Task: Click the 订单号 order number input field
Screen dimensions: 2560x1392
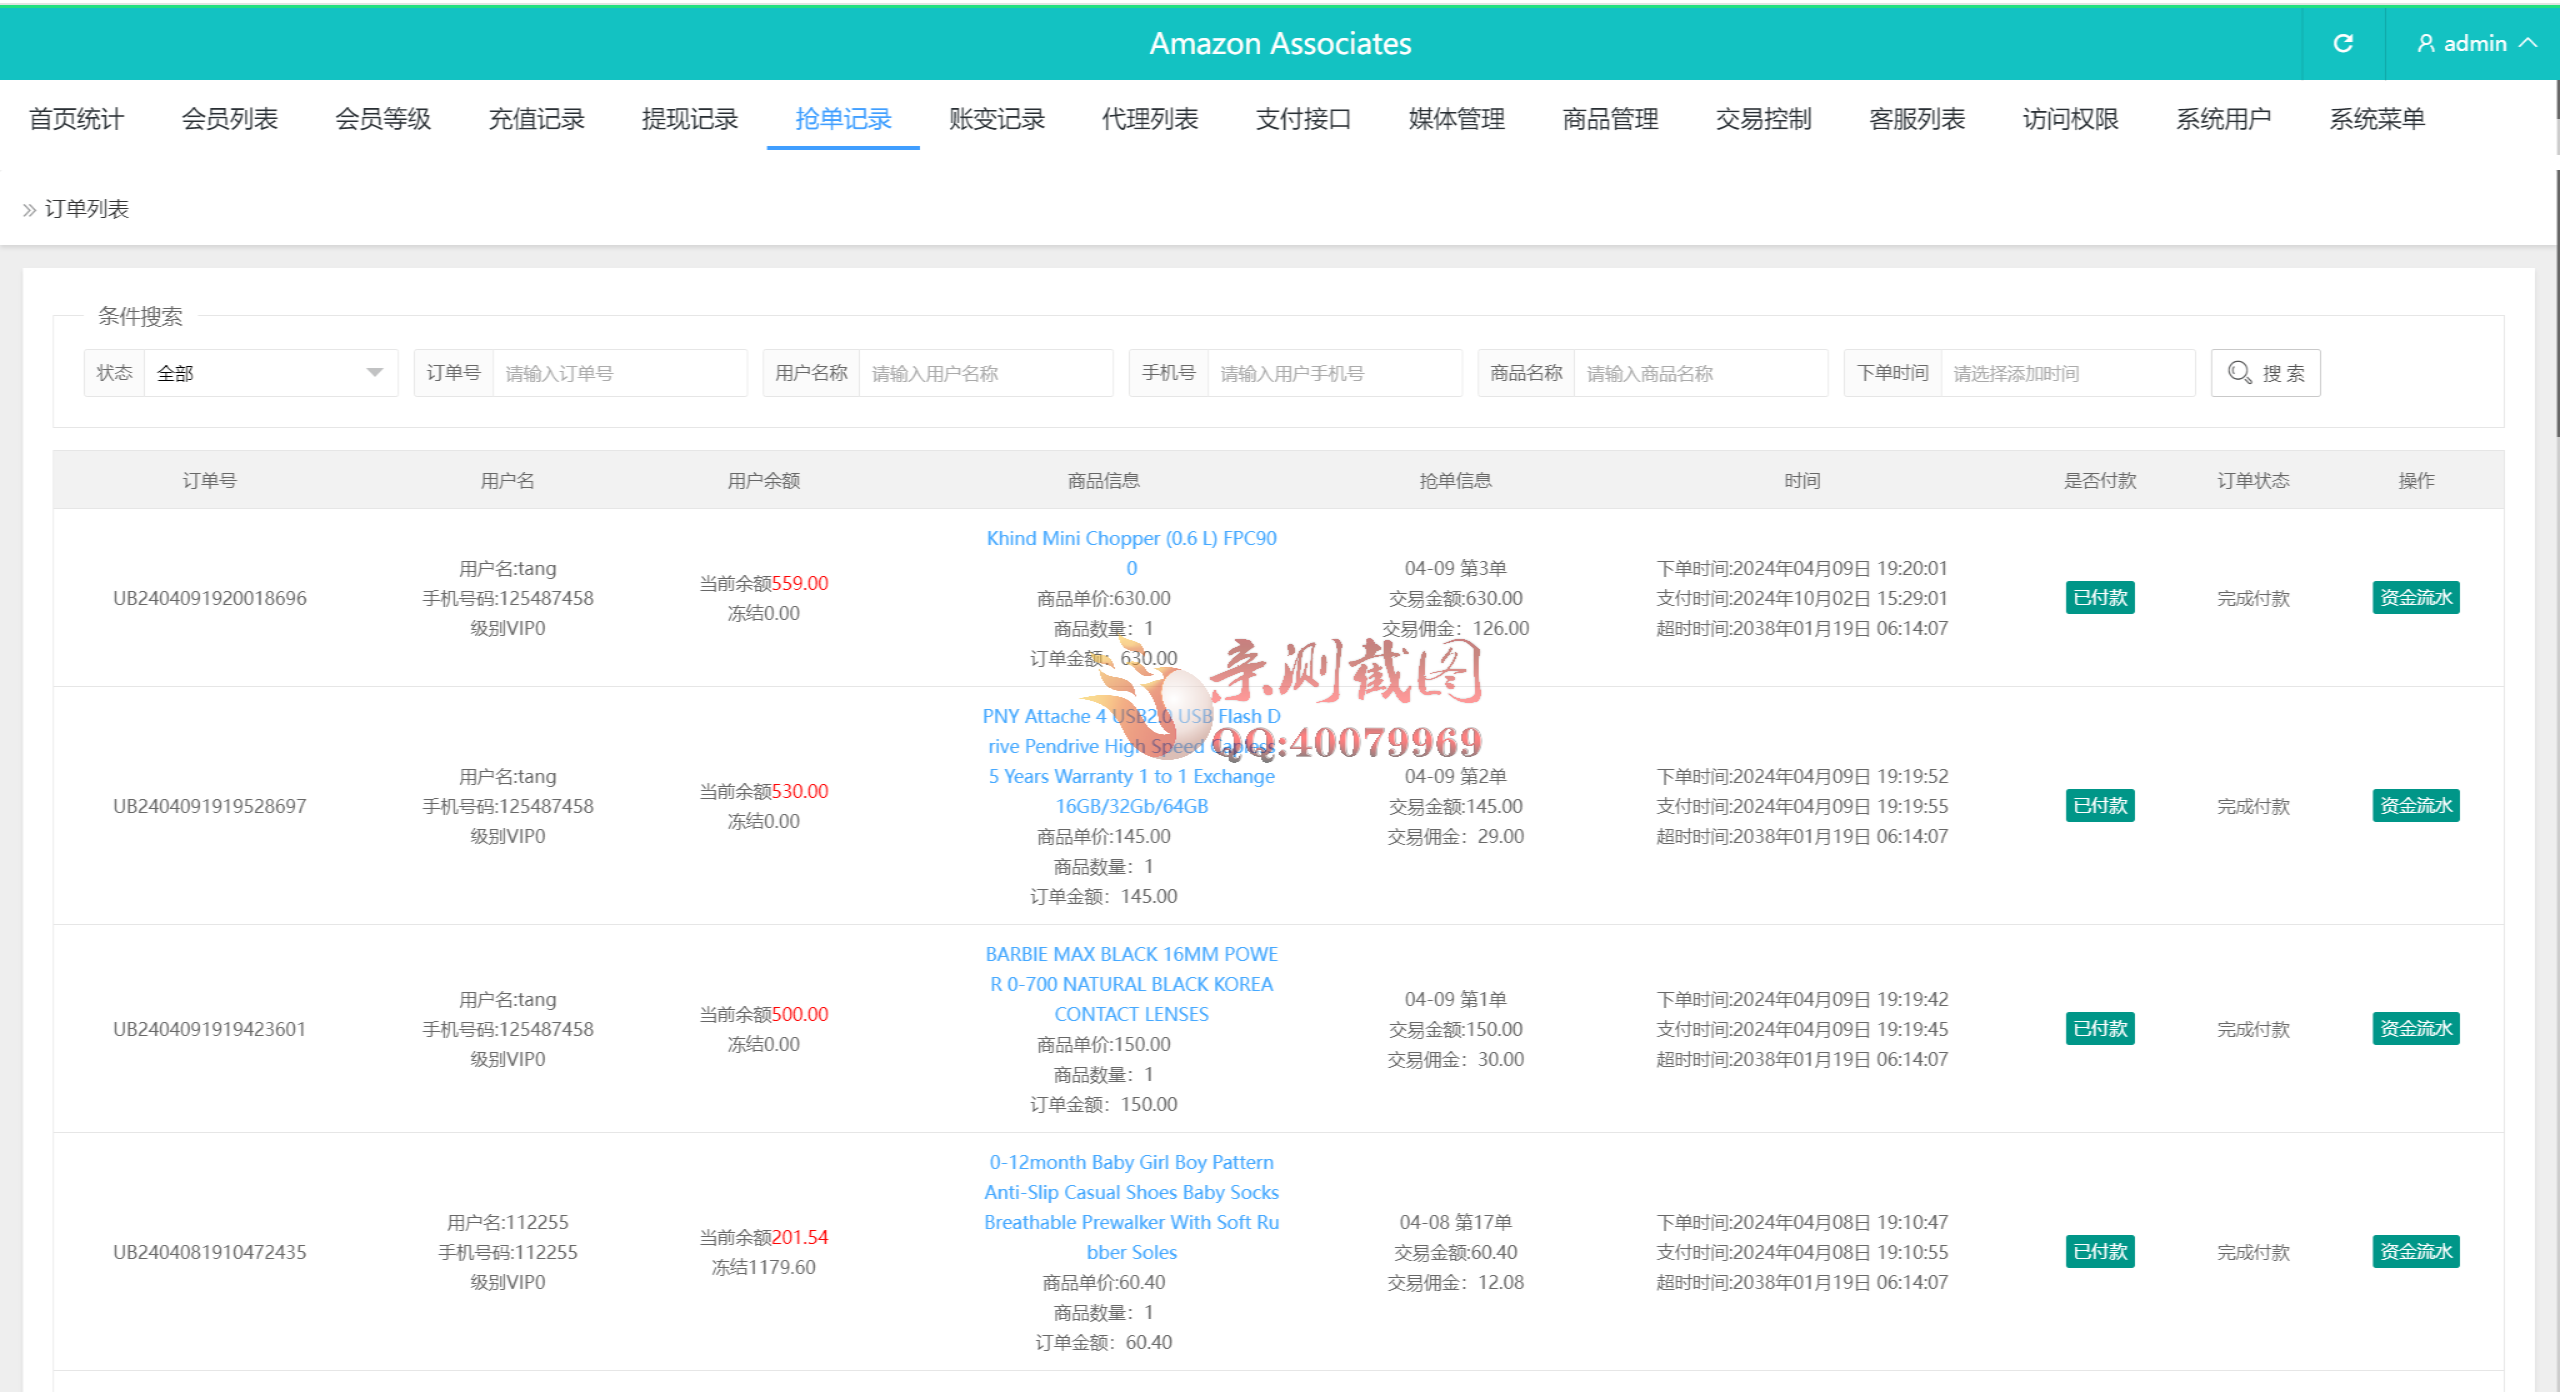Action: 620,372
